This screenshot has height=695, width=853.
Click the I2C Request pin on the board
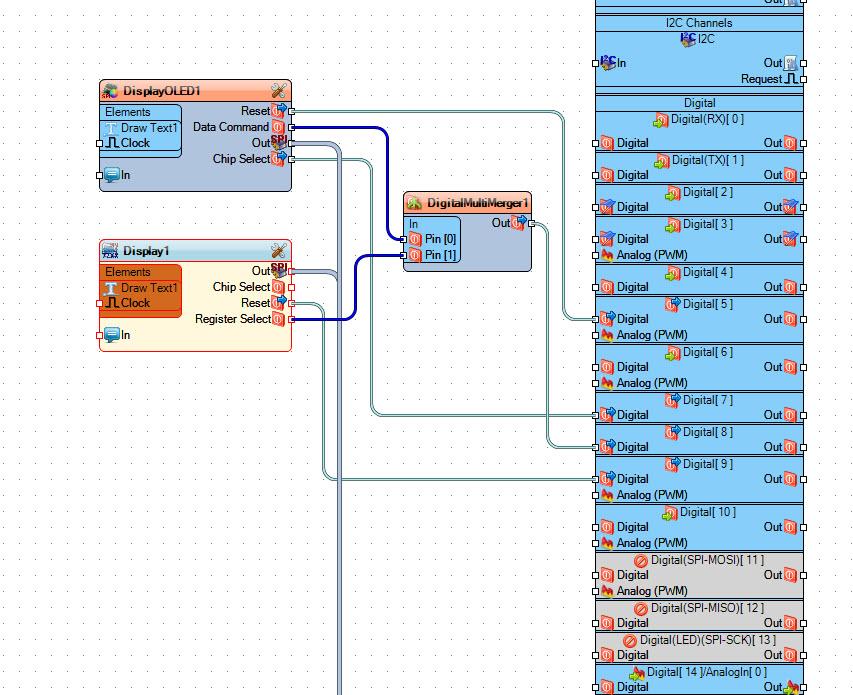pos(791,79)
